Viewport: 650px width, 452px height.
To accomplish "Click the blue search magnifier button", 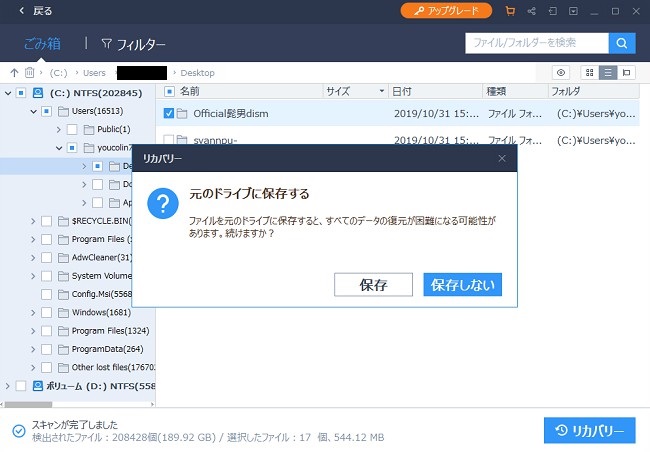I will 622,43.
